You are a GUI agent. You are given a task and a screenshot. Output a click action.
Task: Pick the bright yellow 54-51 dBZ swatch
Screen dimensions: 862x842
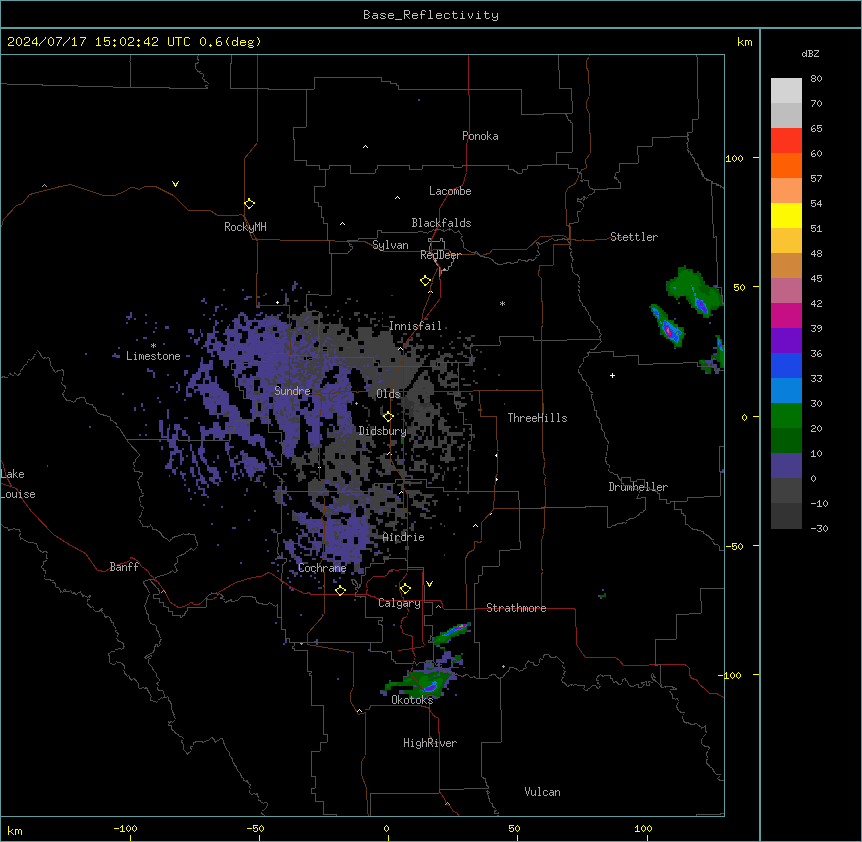786,215
